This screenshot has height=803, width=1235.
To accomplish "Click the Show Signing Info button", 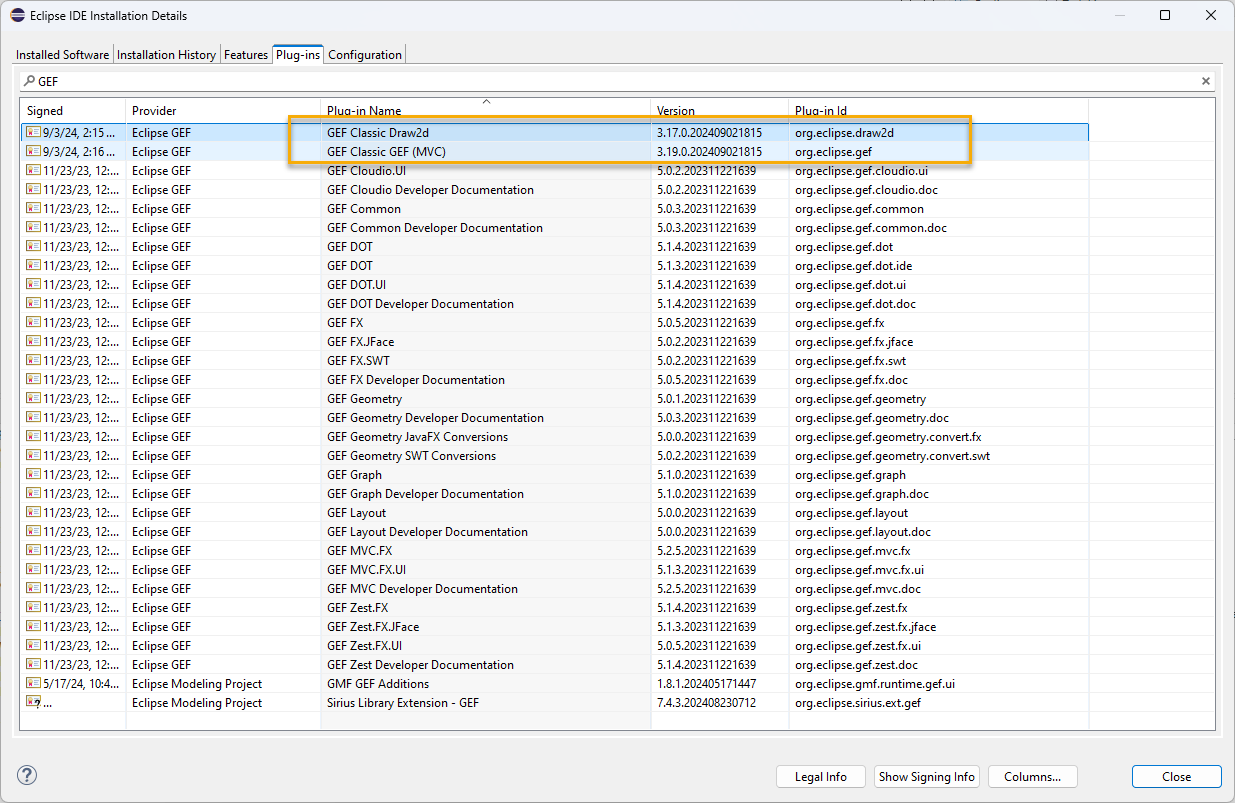I will (926, 777).
